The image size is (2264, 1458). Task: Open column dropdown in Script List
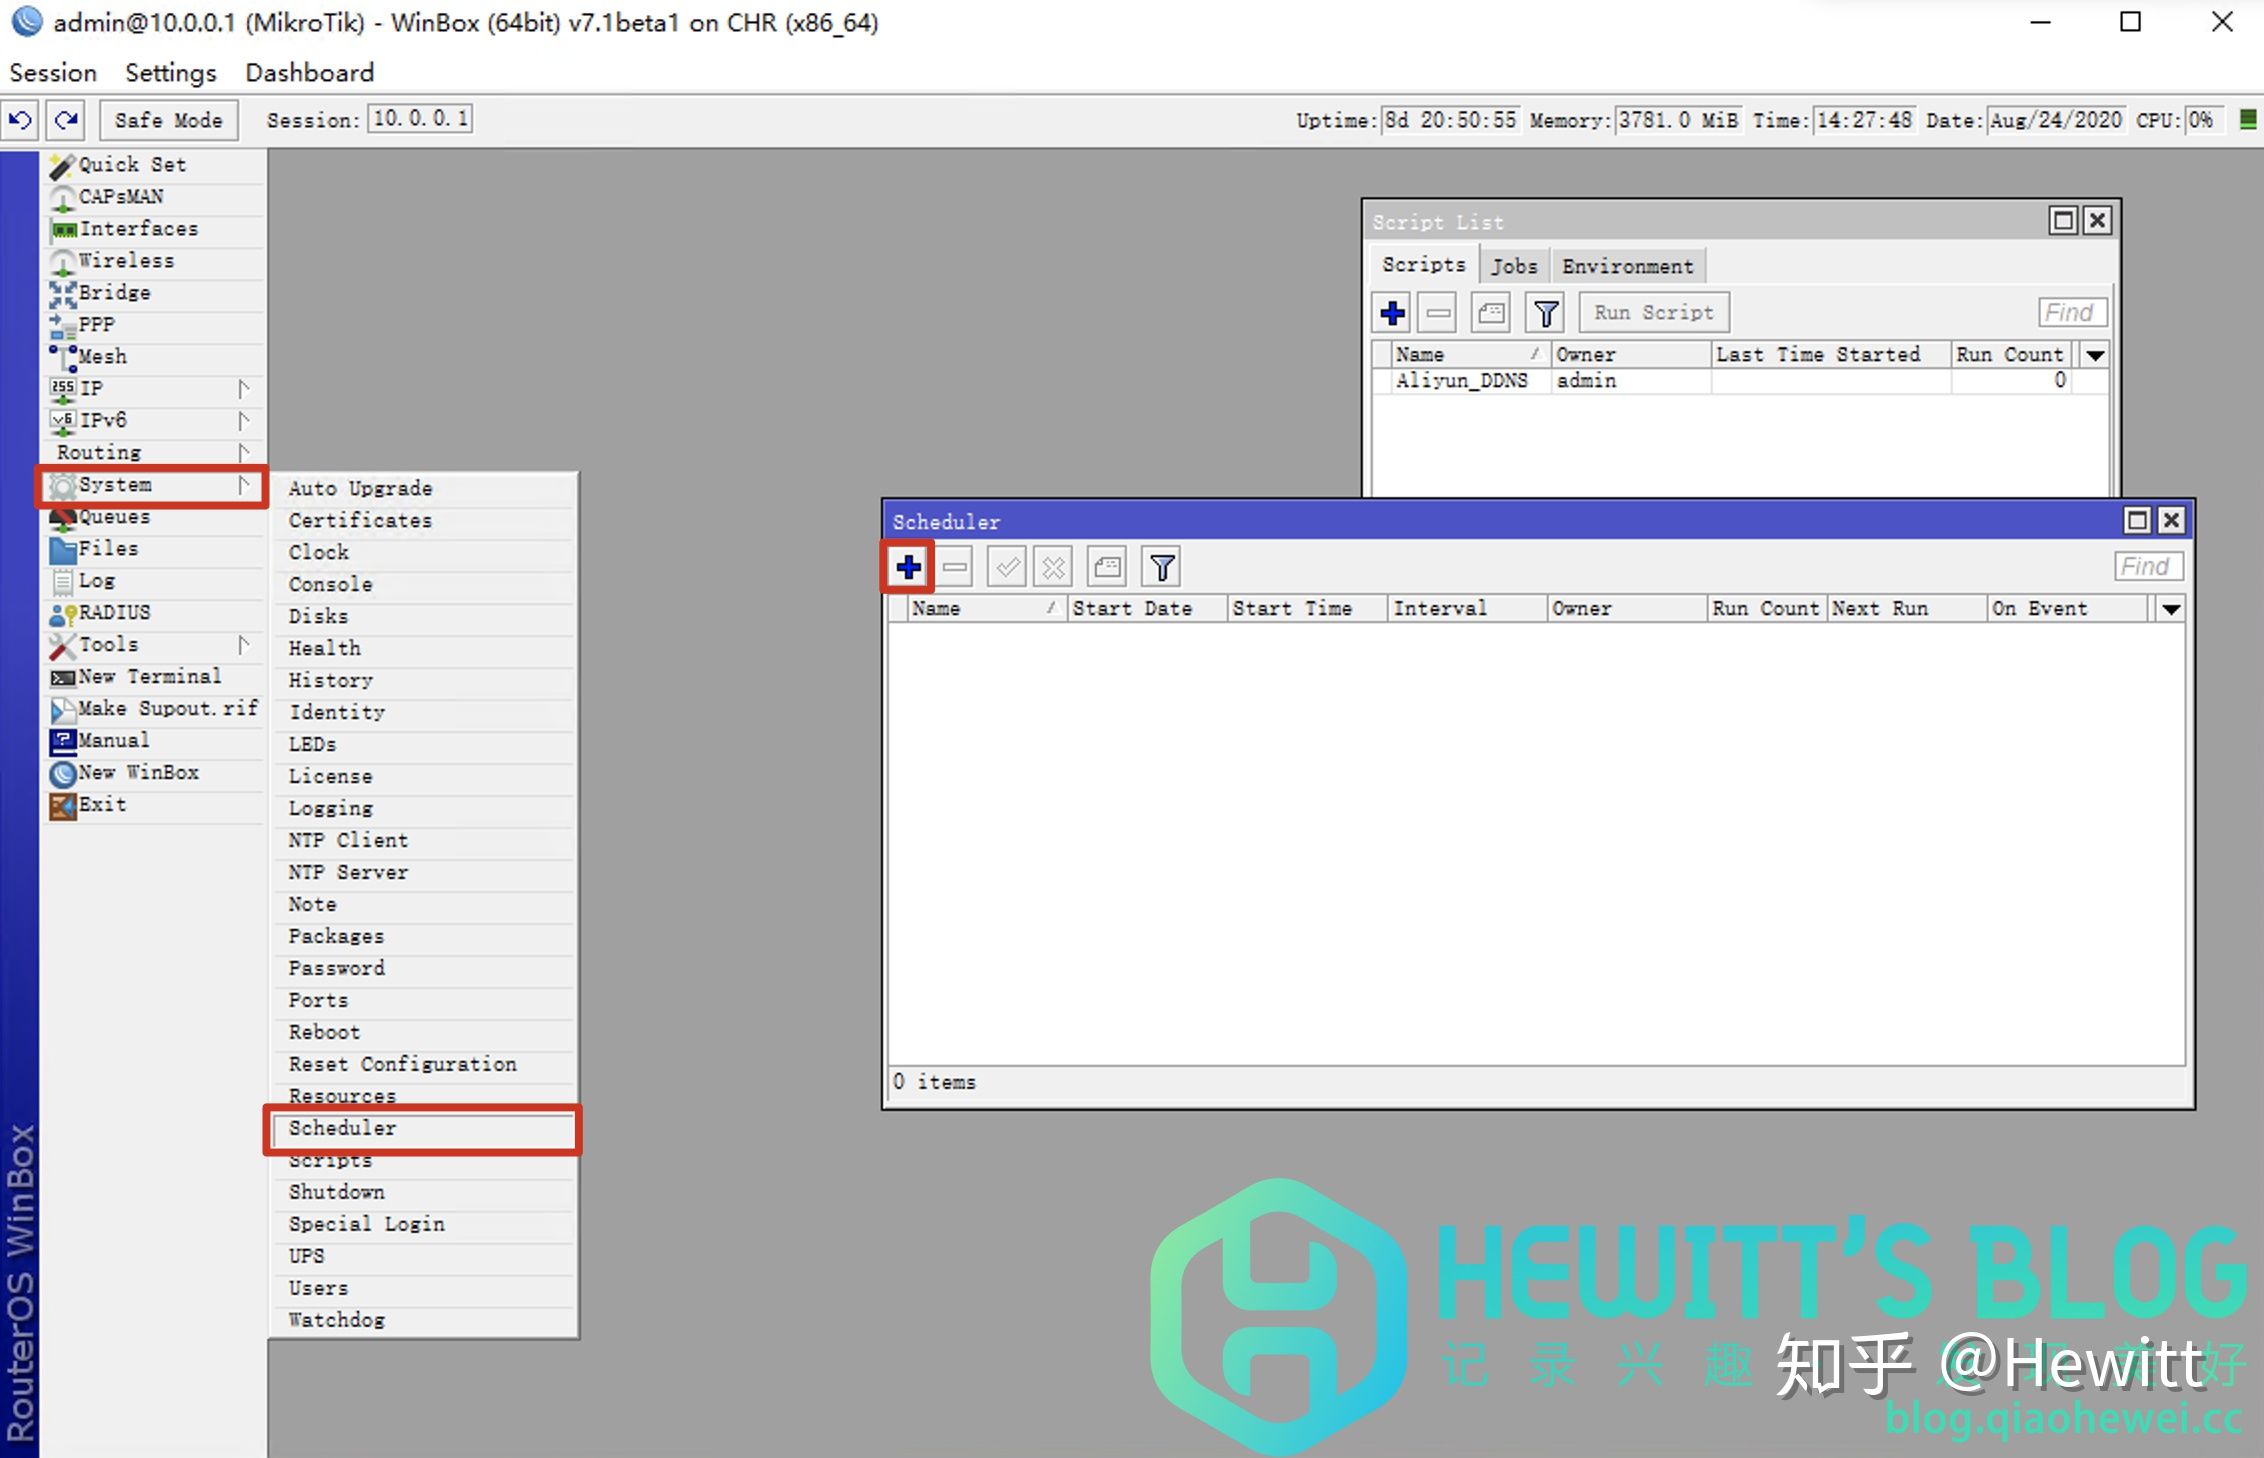pos(2095,355)
